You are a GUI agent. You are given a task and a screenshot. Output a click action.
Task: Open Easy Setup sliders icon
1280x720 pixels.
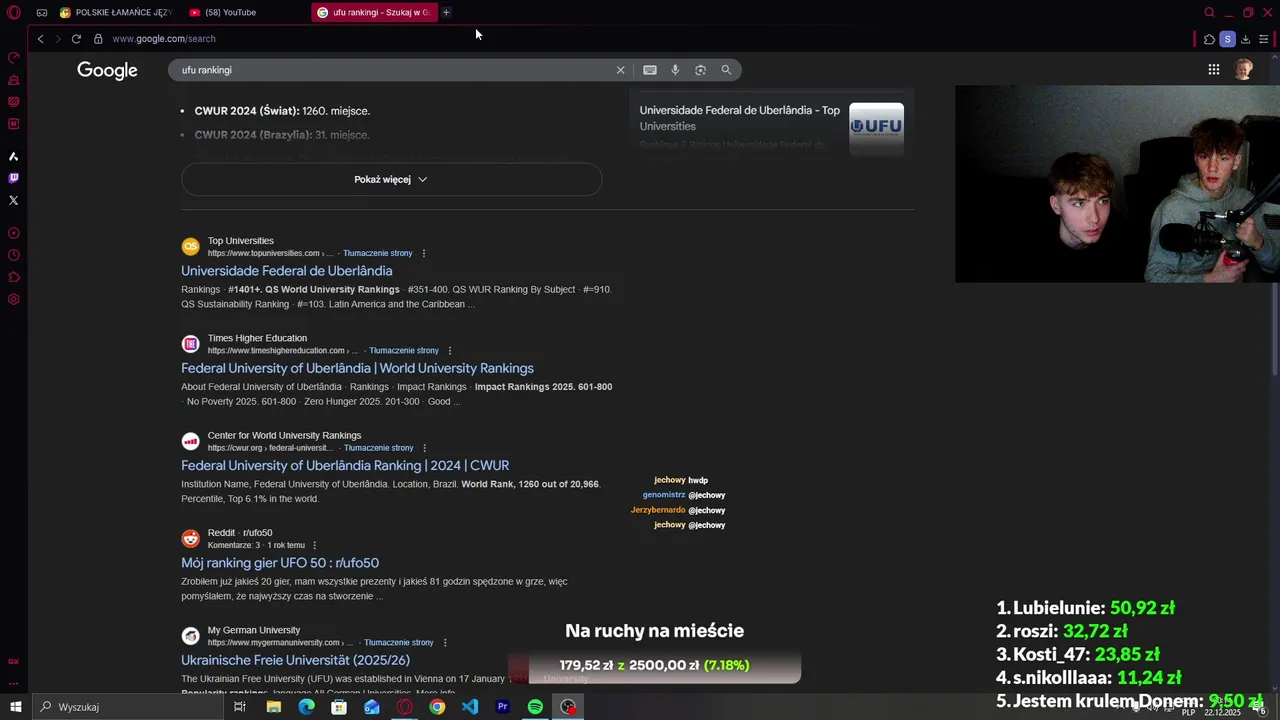(x=1264, y=39)
